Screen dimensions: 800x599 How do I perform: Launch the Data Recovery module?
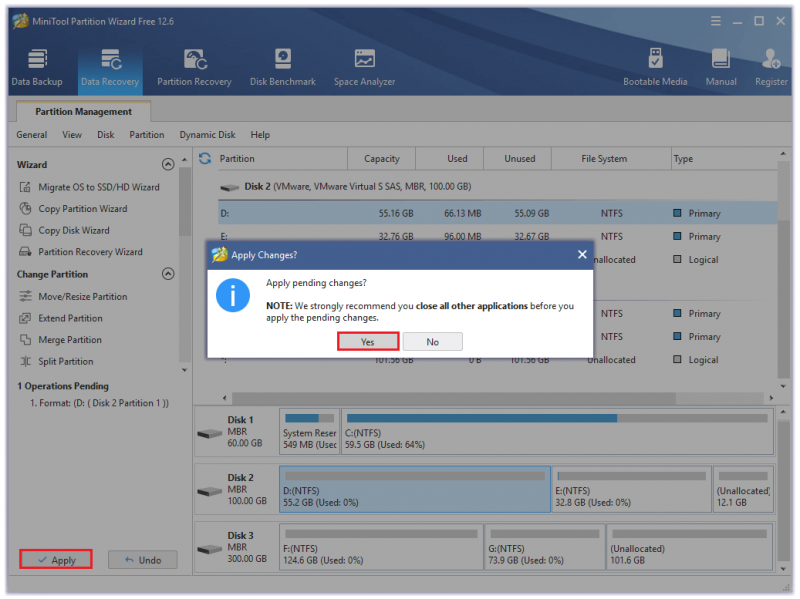tap(110, 67)
